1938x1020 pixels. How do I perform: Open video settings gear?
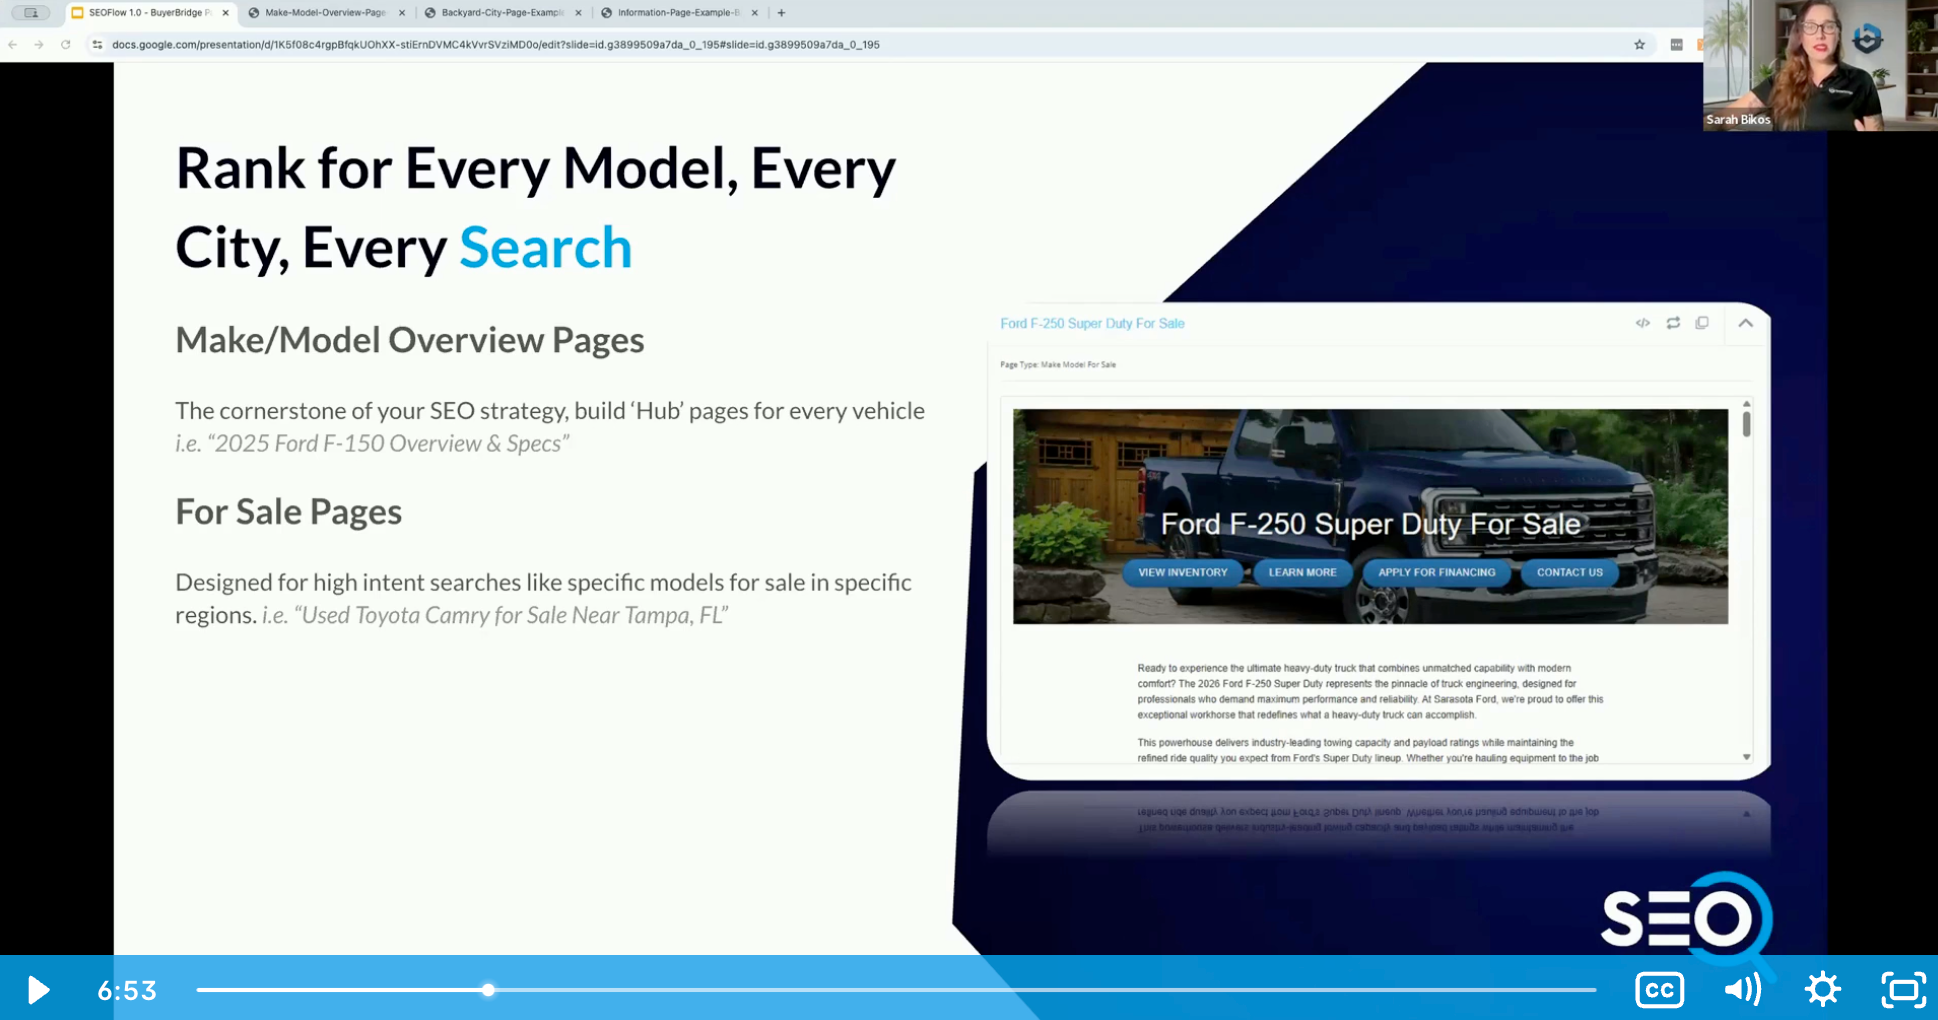tap(1822, 990)
